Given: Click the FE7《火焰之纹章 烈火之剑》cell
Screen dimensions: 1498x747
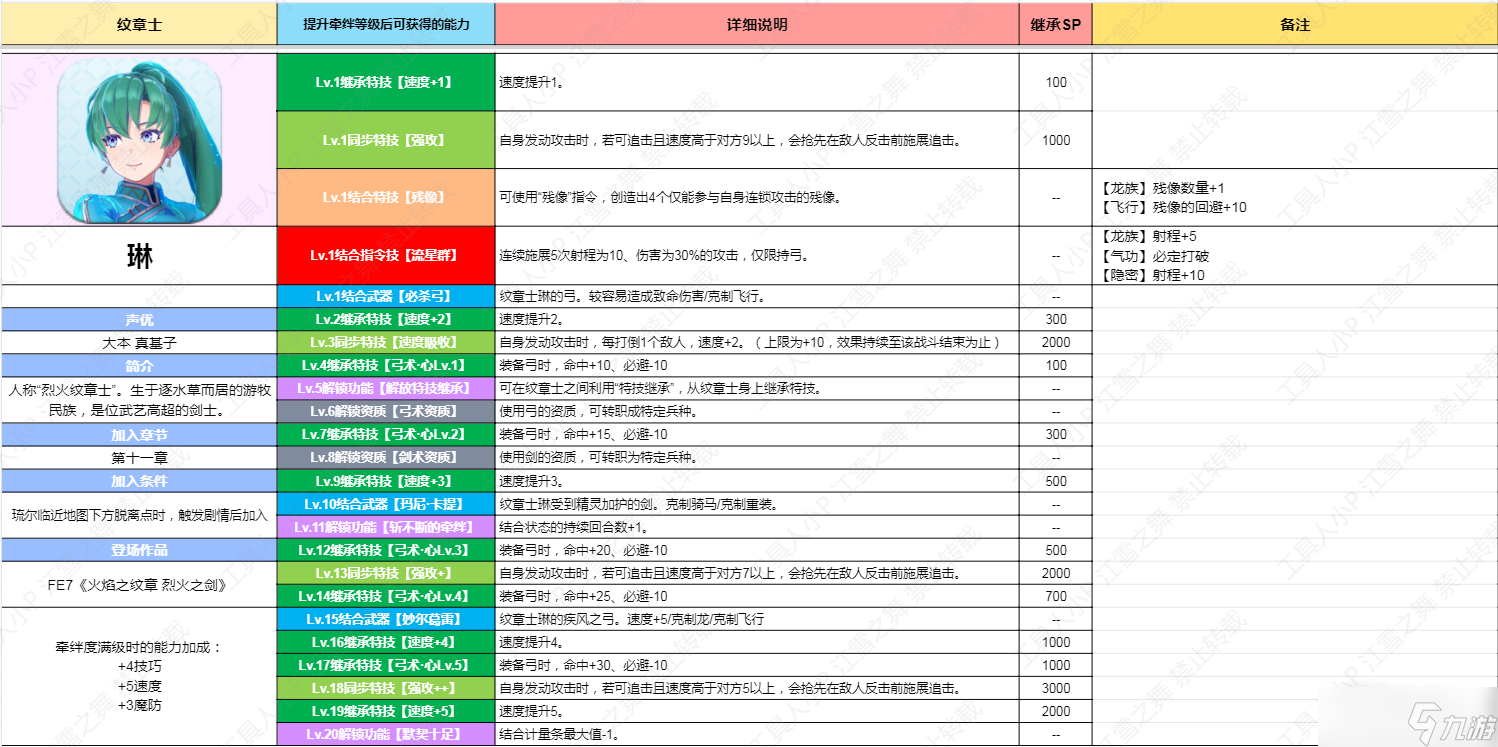Looking at the screenshot, I should pyautogui.click(x=139, y=585).
